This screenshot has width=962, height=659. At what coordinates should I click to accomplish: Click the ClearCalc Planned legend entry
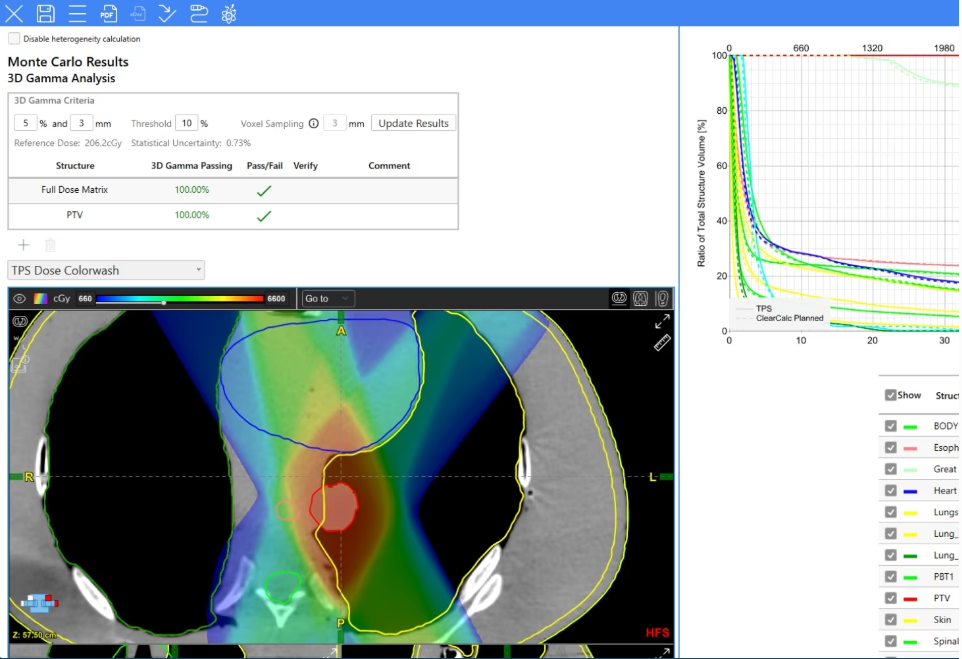coord(779,318)
